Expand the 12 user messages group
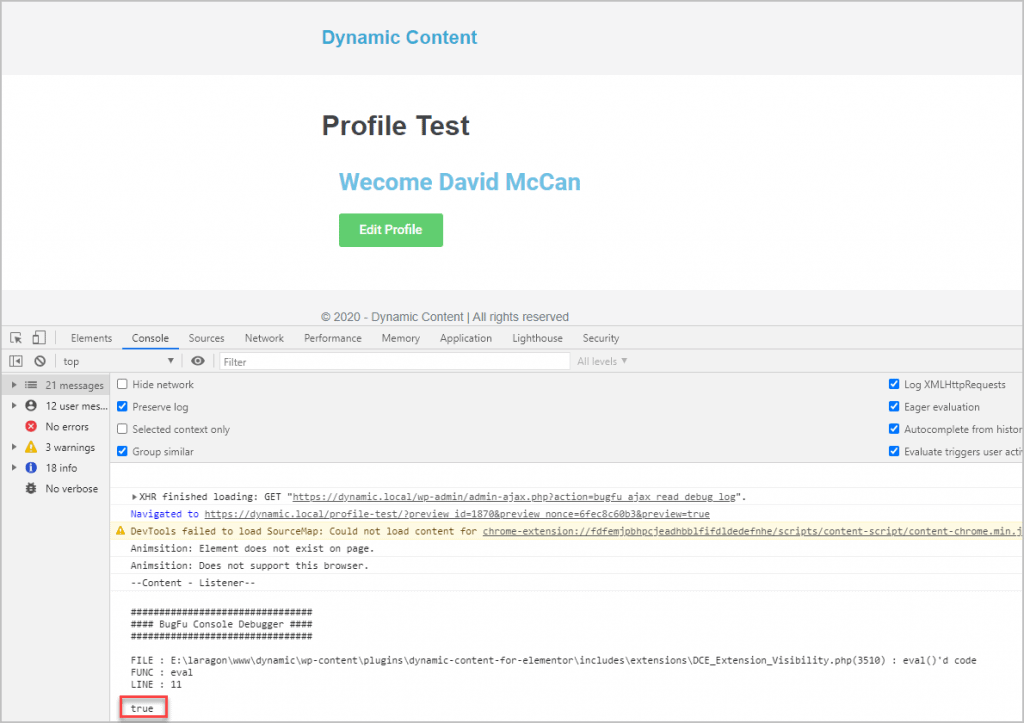This screenshot has width=1024, height=723. [x=14, y=406]
